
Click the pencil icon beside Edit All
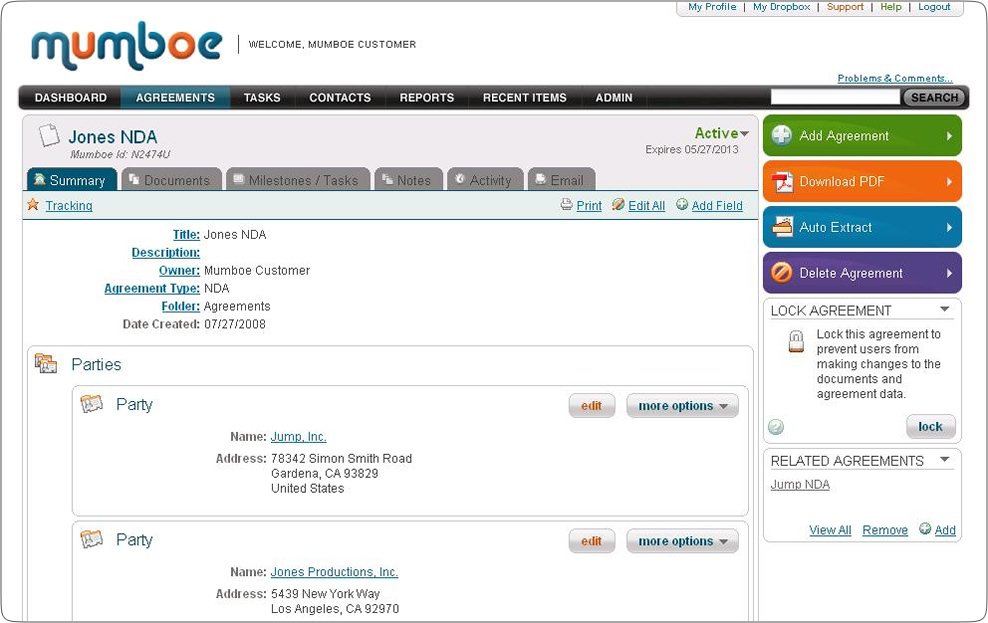(x=618, y=205)
